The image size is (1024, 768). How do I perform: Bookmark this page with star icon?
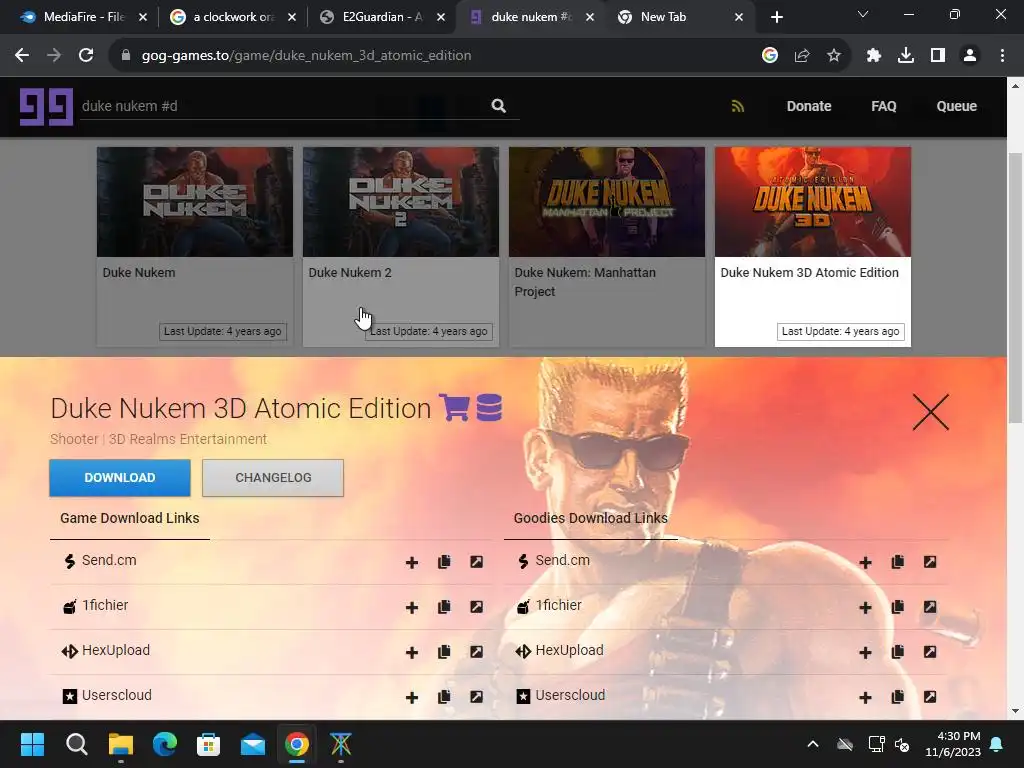[833, 56]
